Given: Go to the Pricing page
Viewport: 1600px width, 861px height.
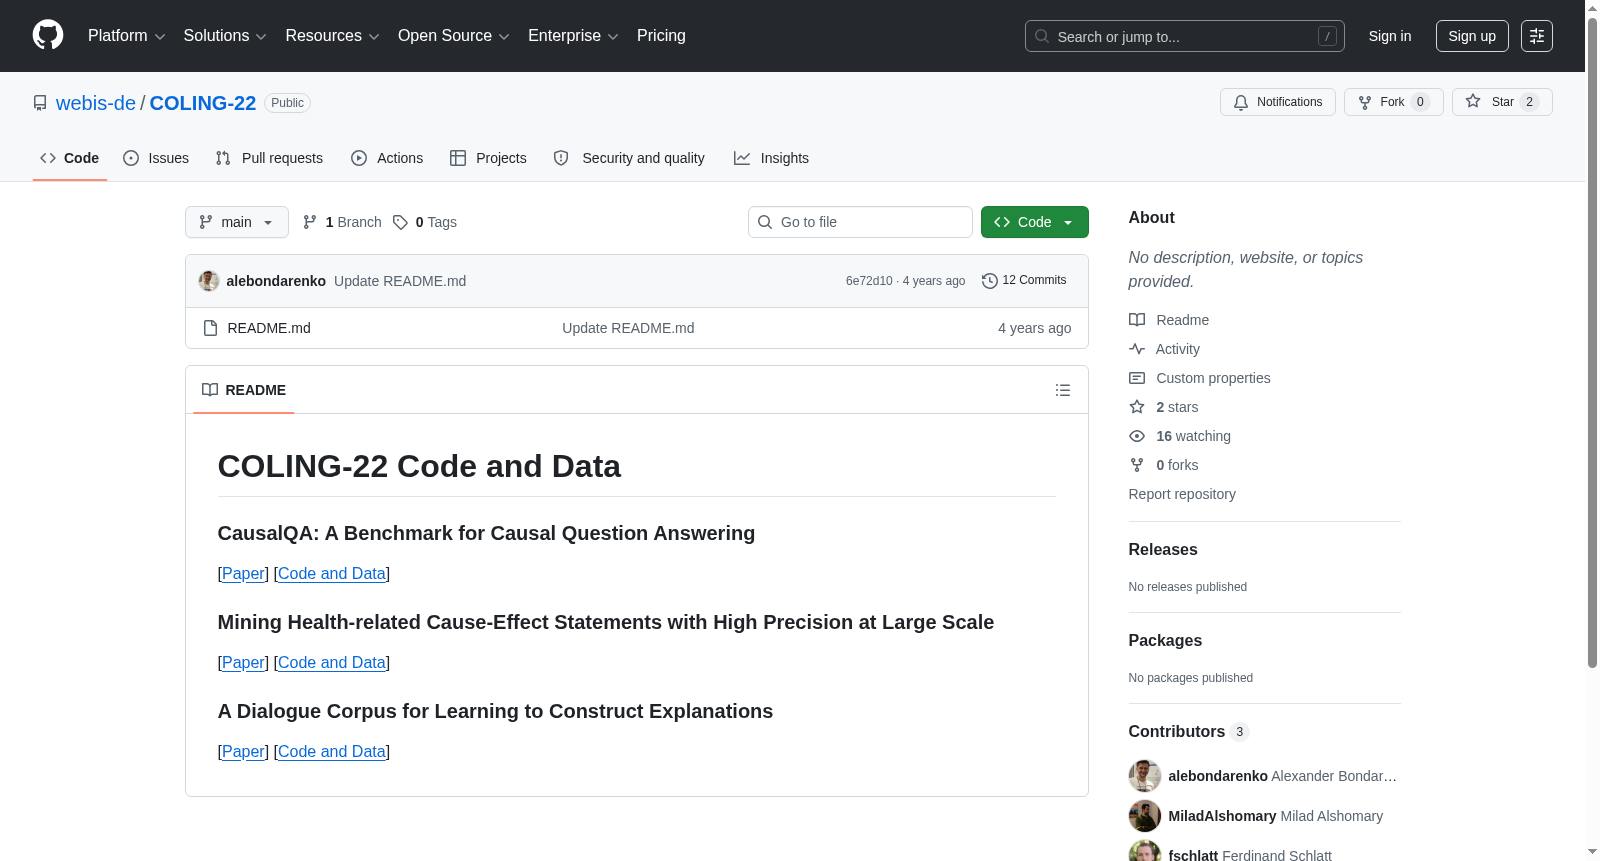Looking at the screenshot, I should click(661, 36).
